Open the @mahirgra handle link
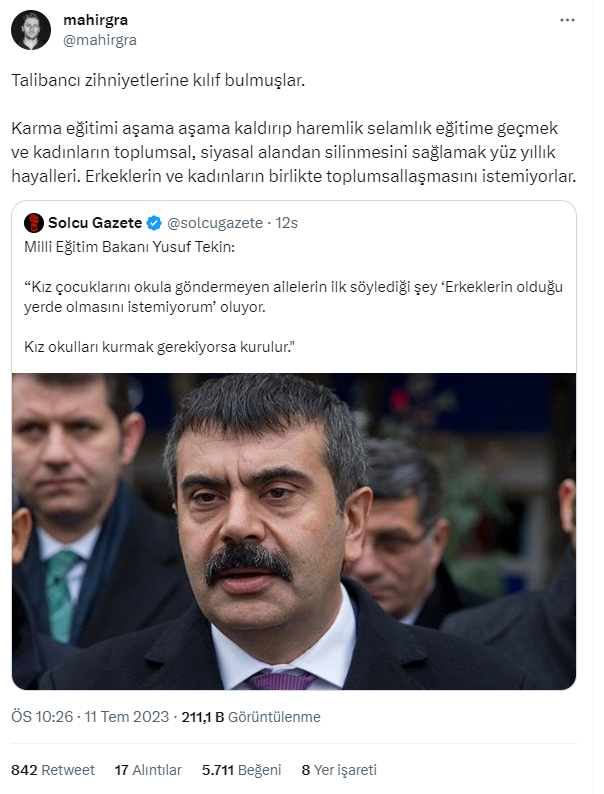The image size is (604, 794). click(x=100, y=40)
